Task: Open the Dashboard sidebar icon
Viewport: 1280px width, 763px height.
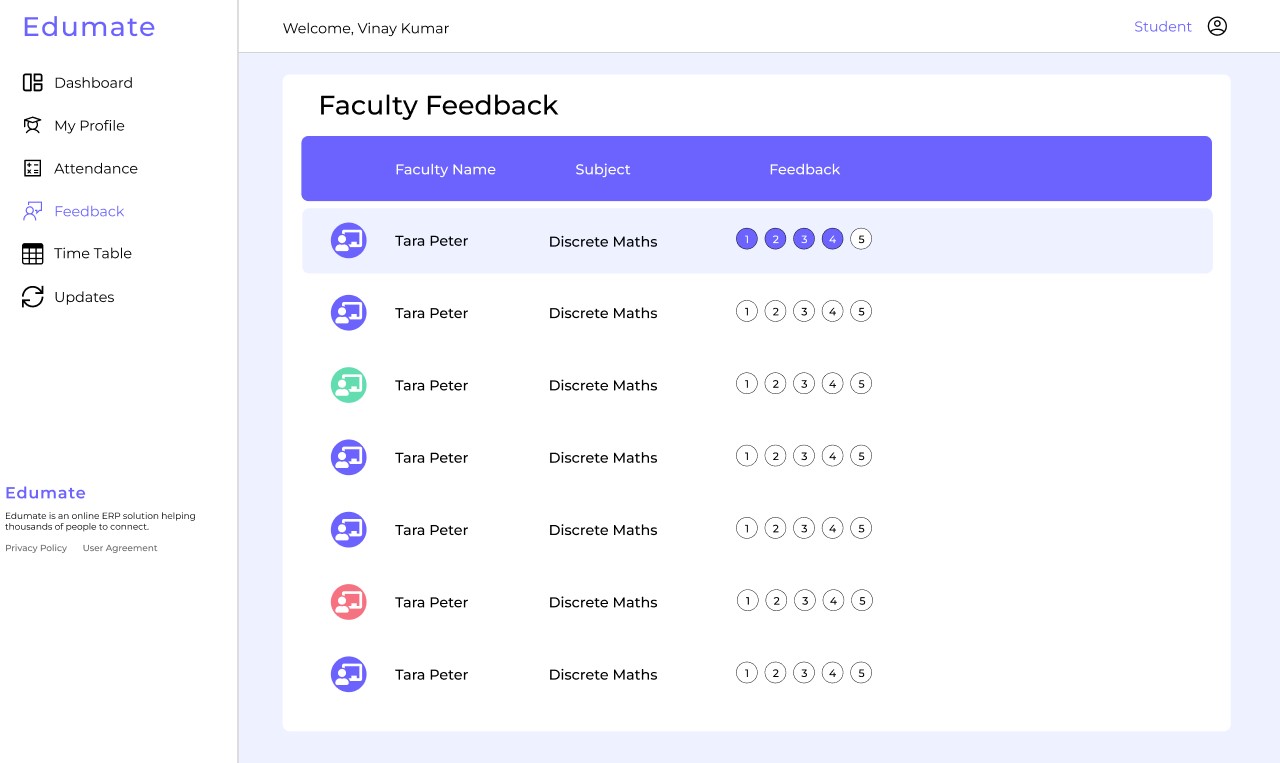Action: coord(33,83)
